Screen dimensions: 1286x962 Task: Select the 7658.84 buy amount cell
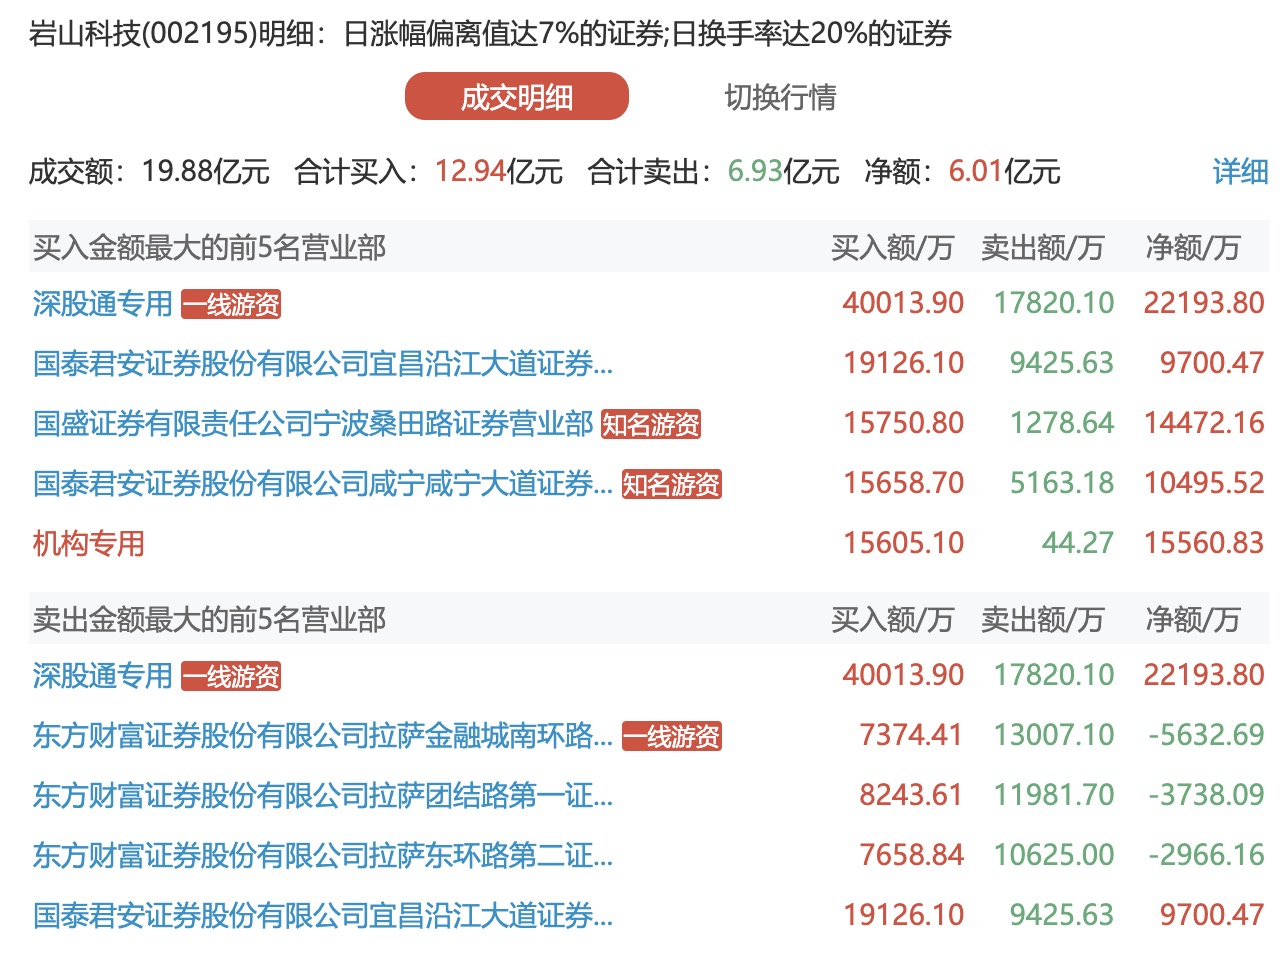coord(911,855)
